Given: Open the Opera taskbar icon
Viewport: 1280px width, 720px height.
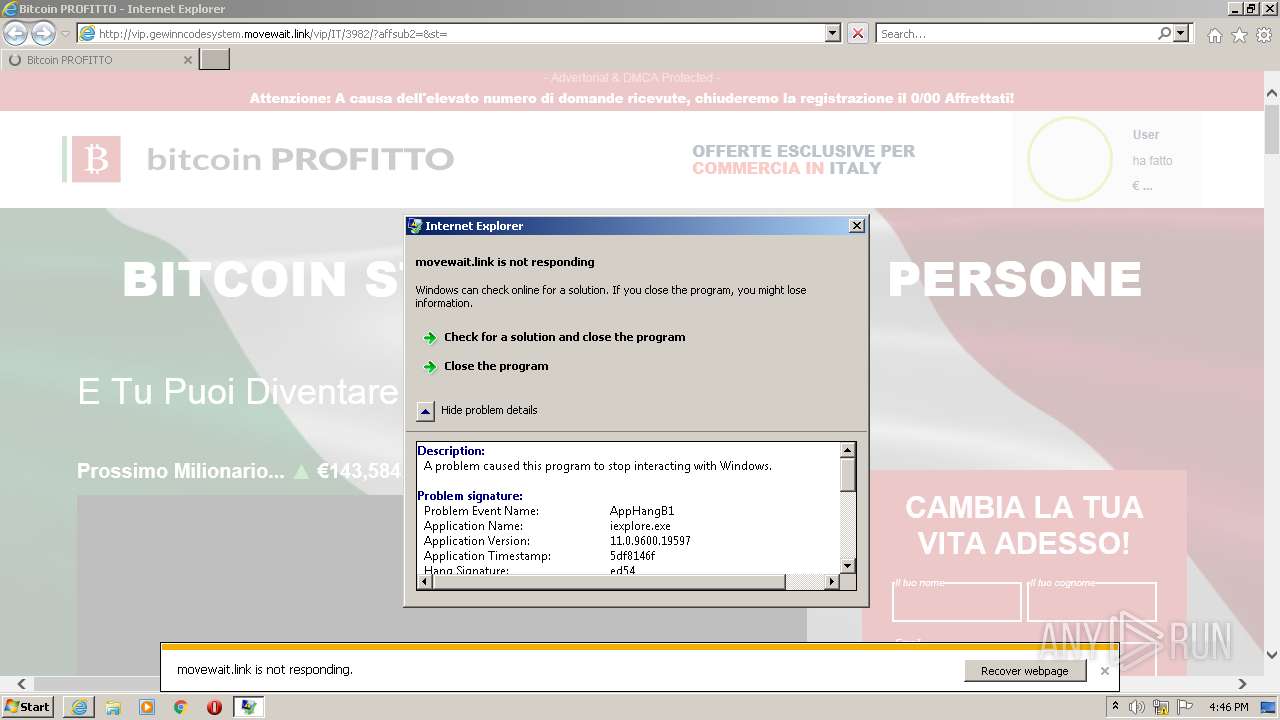Looking at the screenshot, I should click(x=214, y=707).
